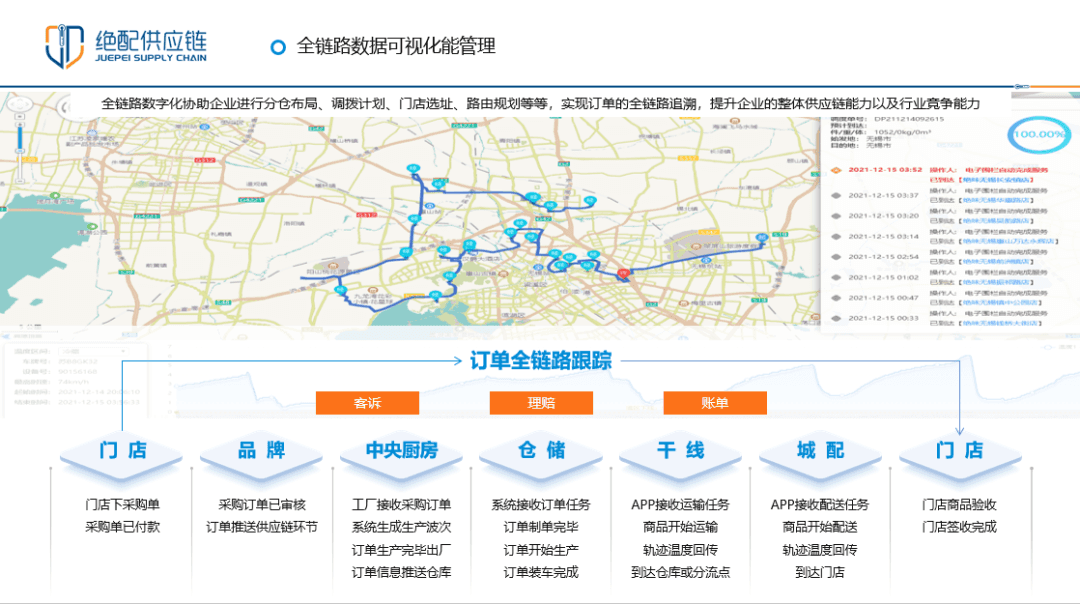Click the 100.00% progress ring
This screenshot has height=604, width=1080.
coord(1037,134)
